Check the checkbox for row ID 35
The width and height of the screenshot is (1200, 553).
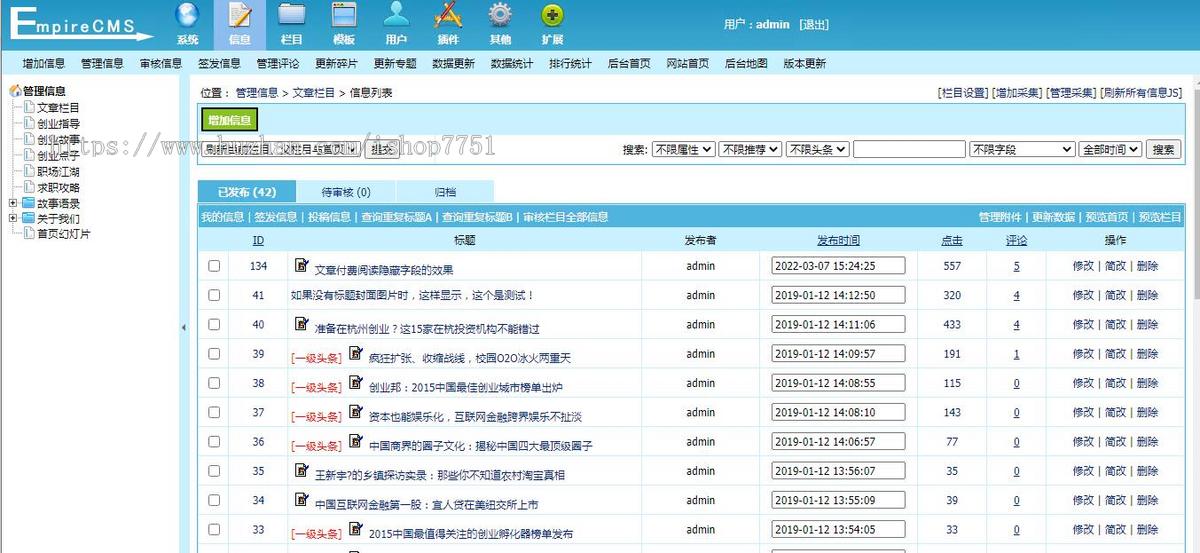click(214, 471)
